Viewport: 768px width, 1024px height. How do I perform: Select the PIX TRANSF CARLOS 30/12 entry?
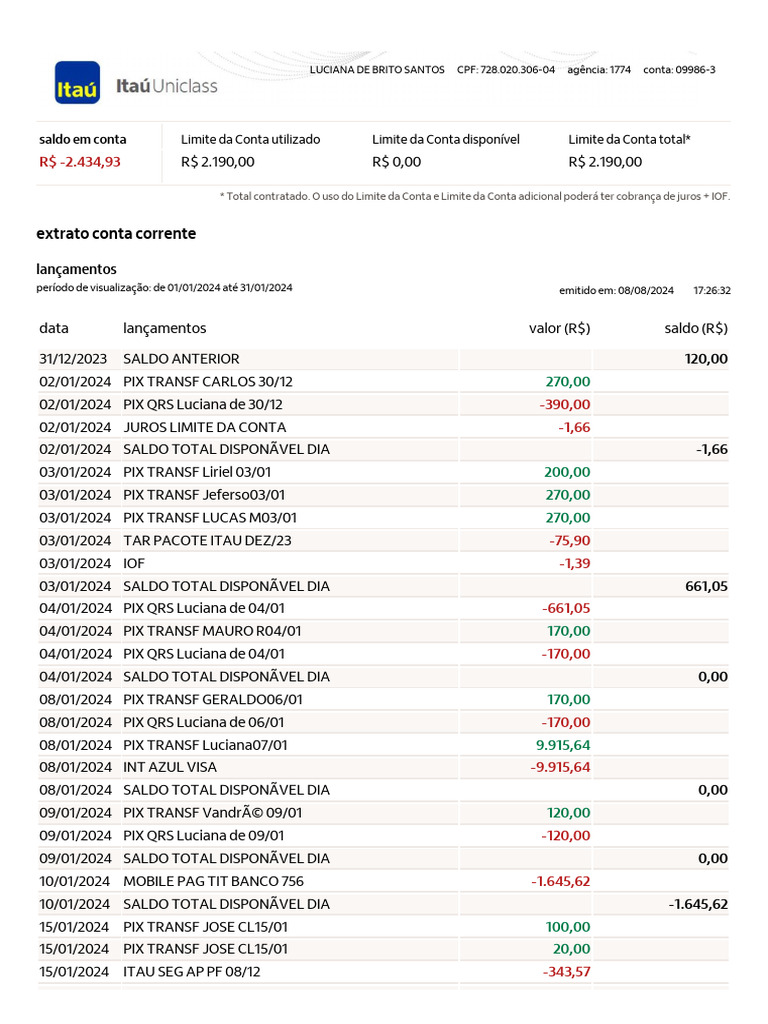(x=208, y=382)
